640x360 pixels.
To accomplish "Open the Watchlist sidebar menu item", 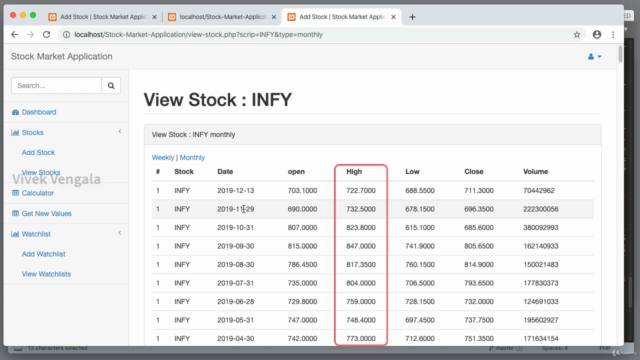I will (36, 234).
